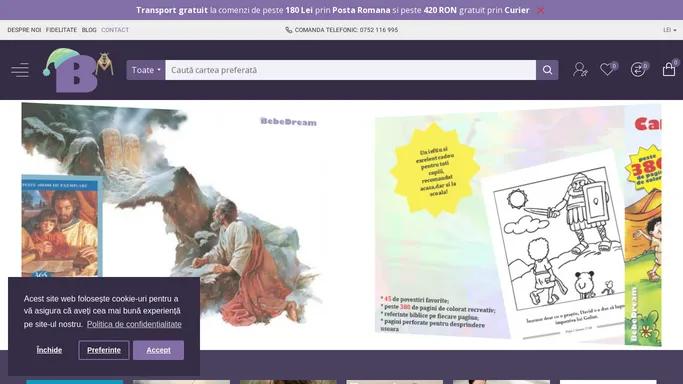The height and width of the screenshot is (384, 683).
Task: Accept cookies
Action: click(x=159, y=350)
